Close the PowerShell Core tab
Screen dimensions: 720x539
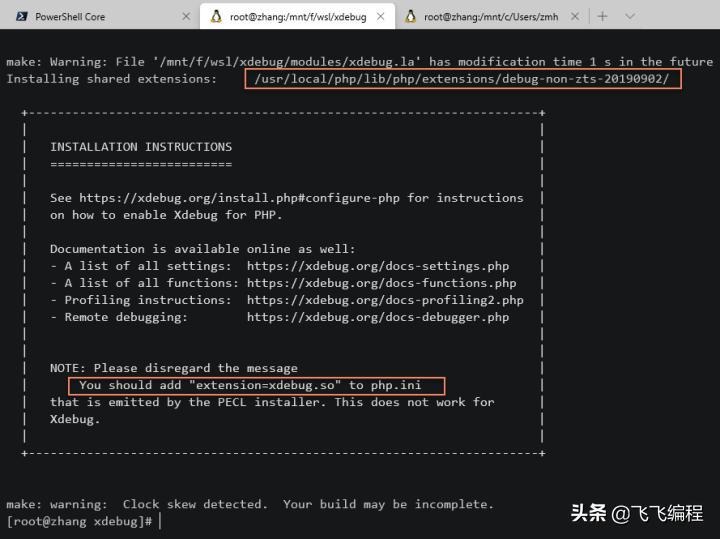(x=186, y=17)
